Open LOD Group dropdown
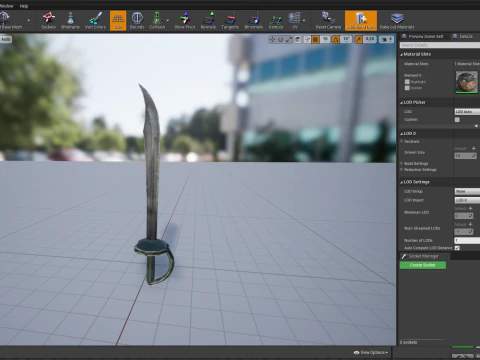This screenshot has height=360, width=480. click(467, 191)
